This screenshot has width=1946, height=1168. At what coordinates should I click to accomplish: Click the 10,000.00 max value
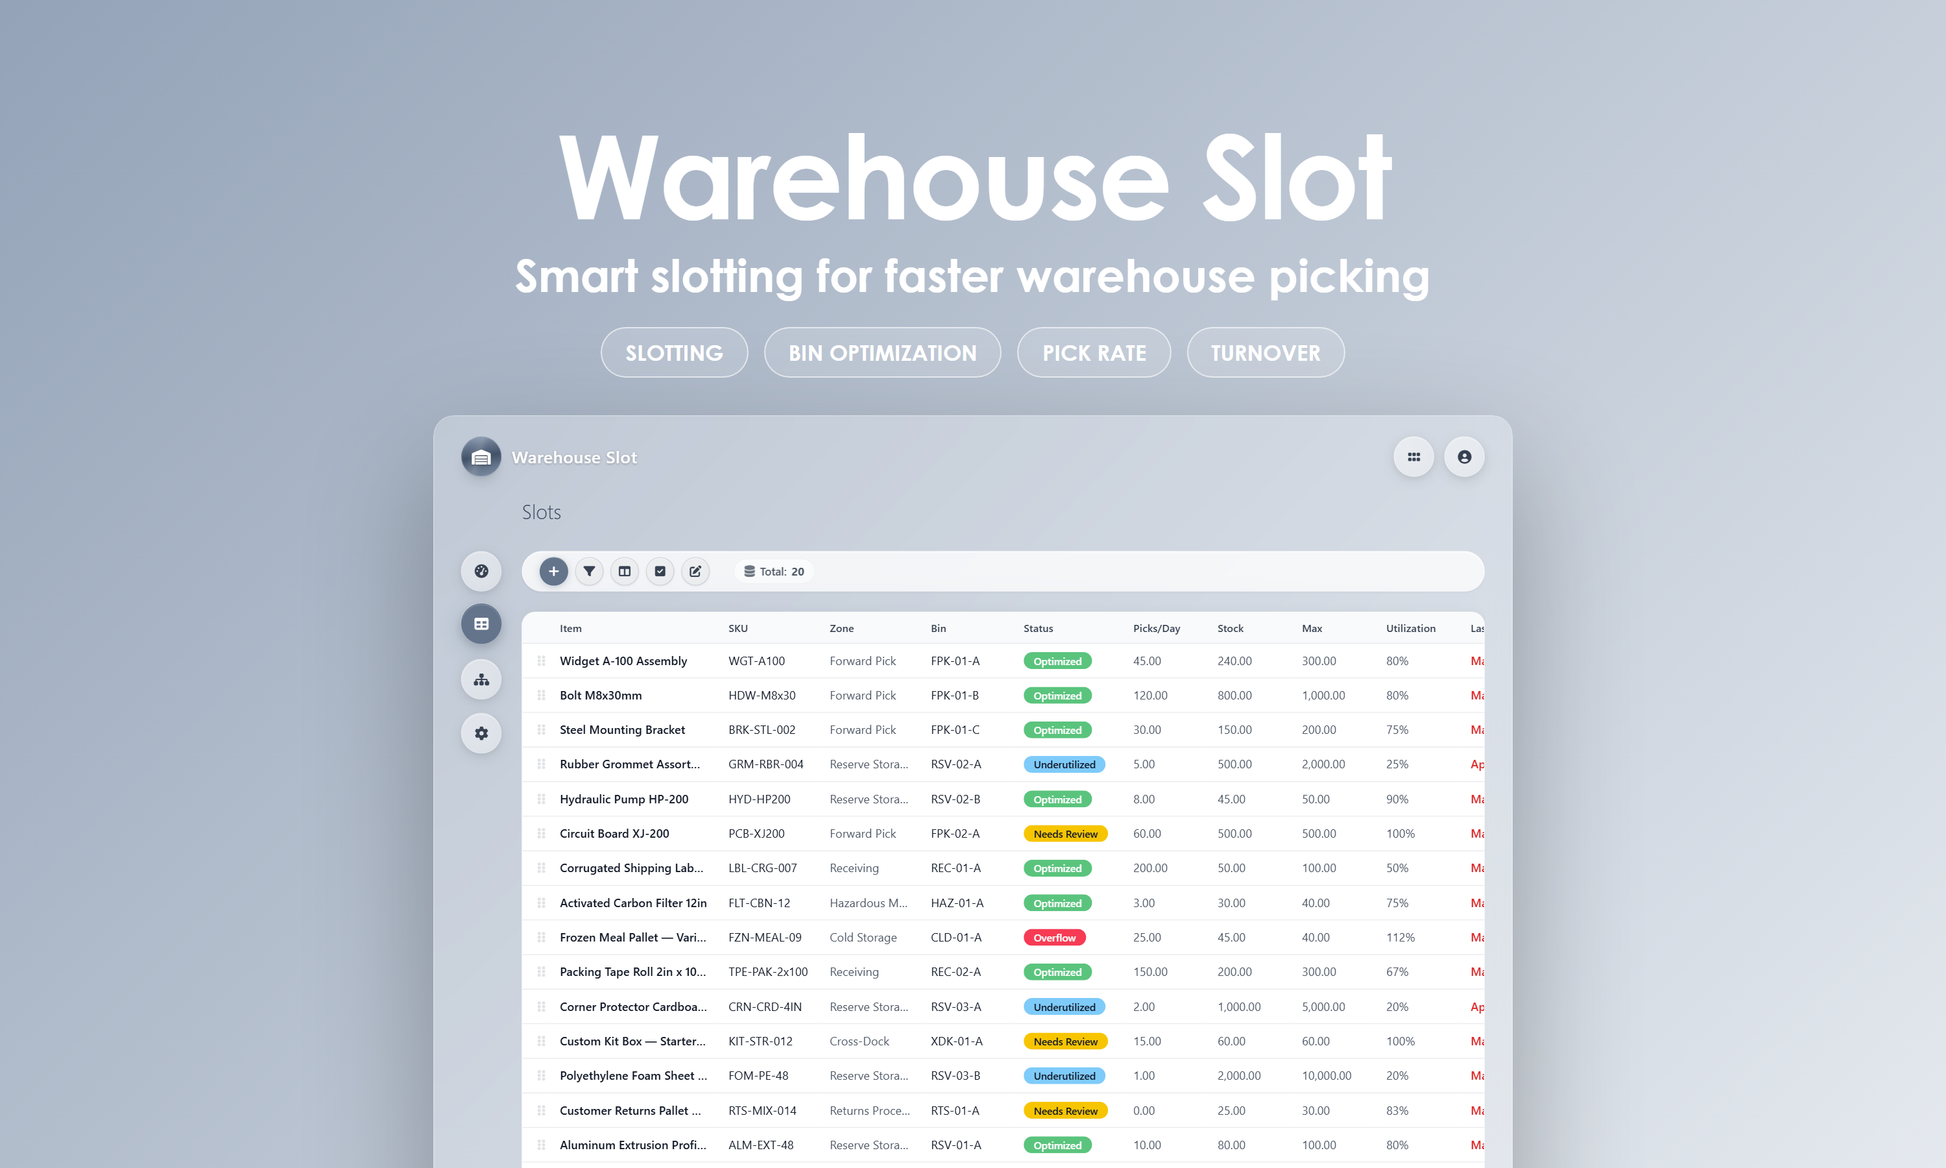(1326, 1076)
